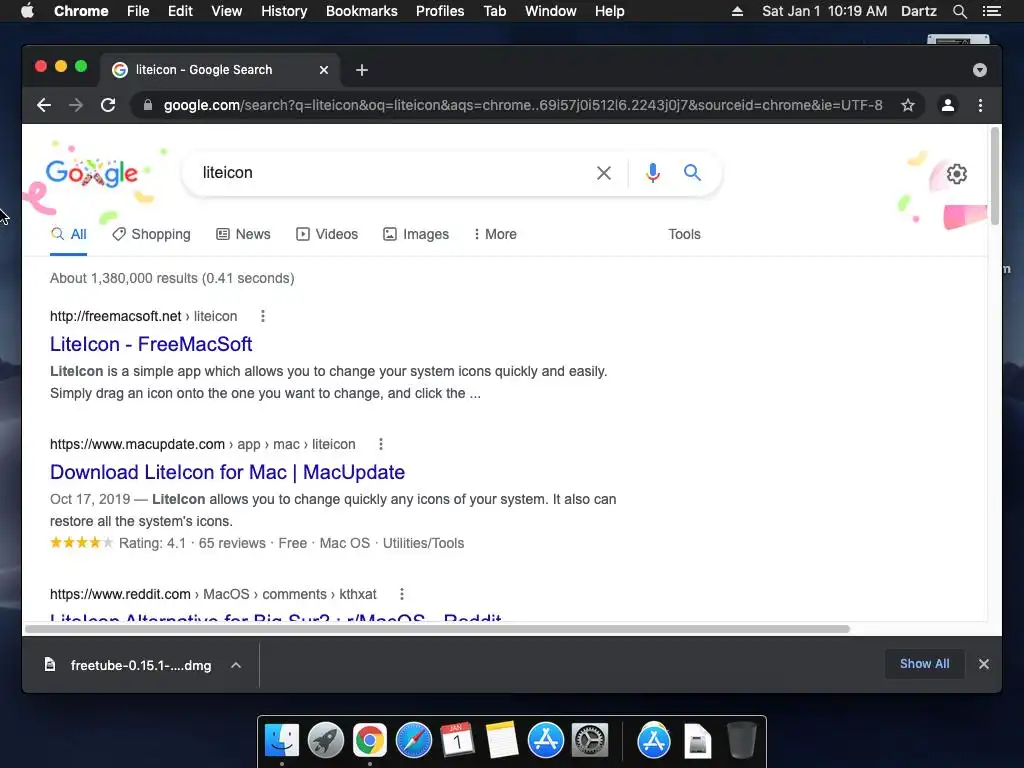The image size is (1024, 768).
Task: Open Calendar from the Dock
Action: coord(458,741)
